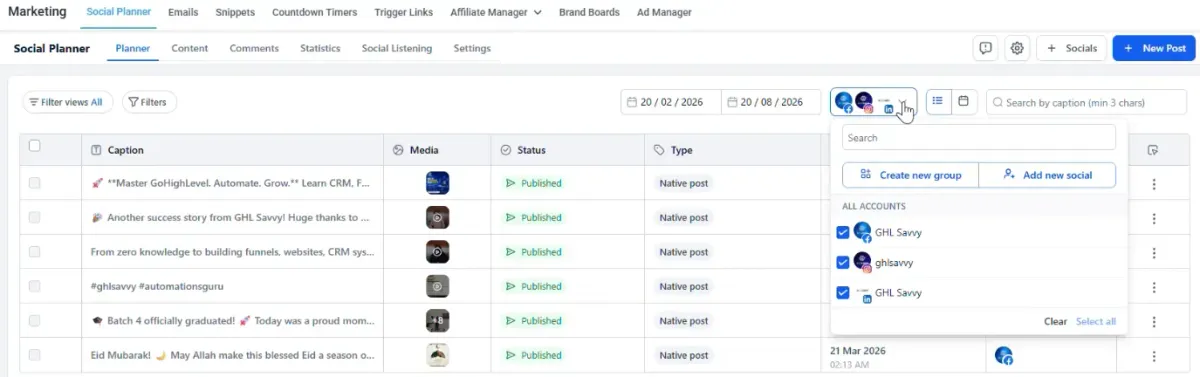Uncheck the GHL Savvy LinkedIn account
Screen dimensions: 1200x377
point(842,293)
